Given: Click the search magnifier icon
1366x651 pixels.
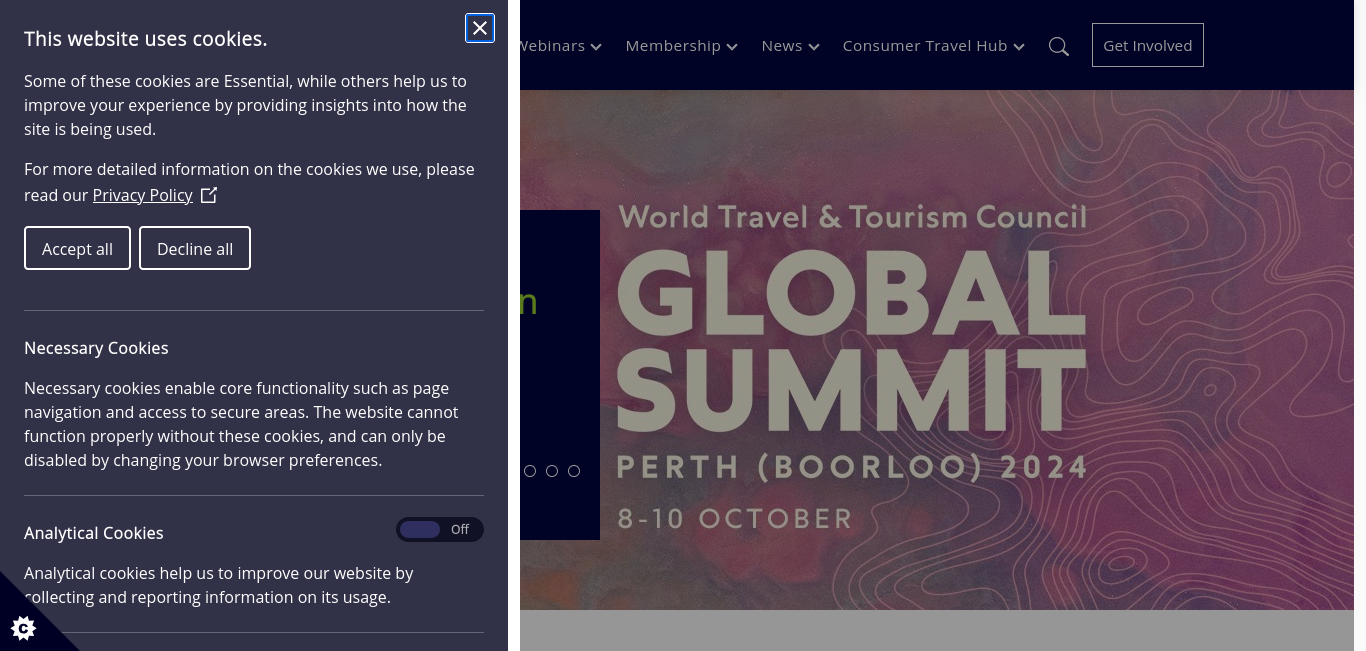Looking at the screenshot, I should pyautogui.click(x=1059, y=46).
